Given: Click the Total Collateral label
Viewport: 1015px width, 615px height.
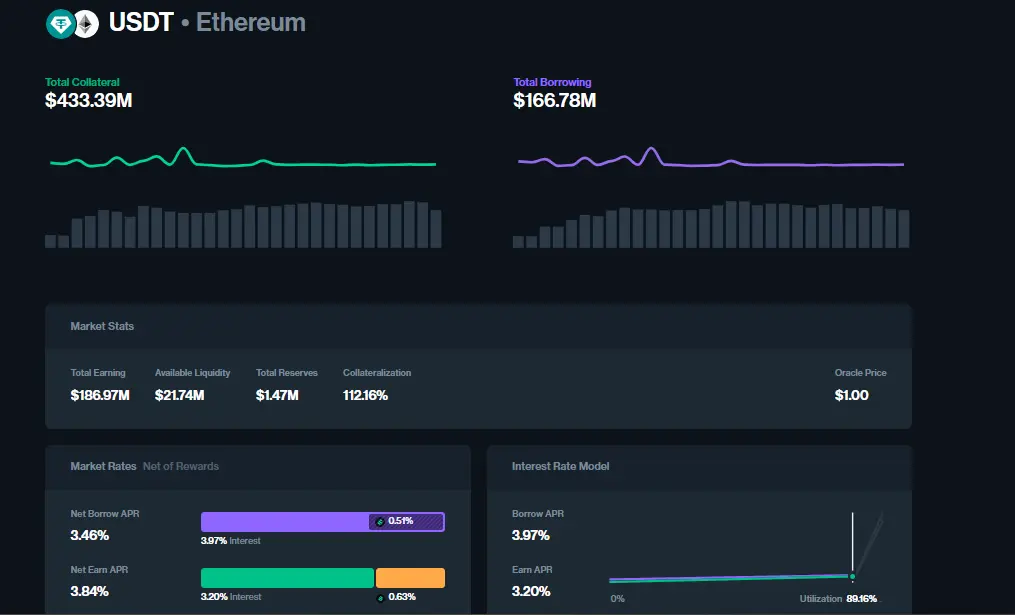Looking at the screenshot, I should tap(82, 82).
